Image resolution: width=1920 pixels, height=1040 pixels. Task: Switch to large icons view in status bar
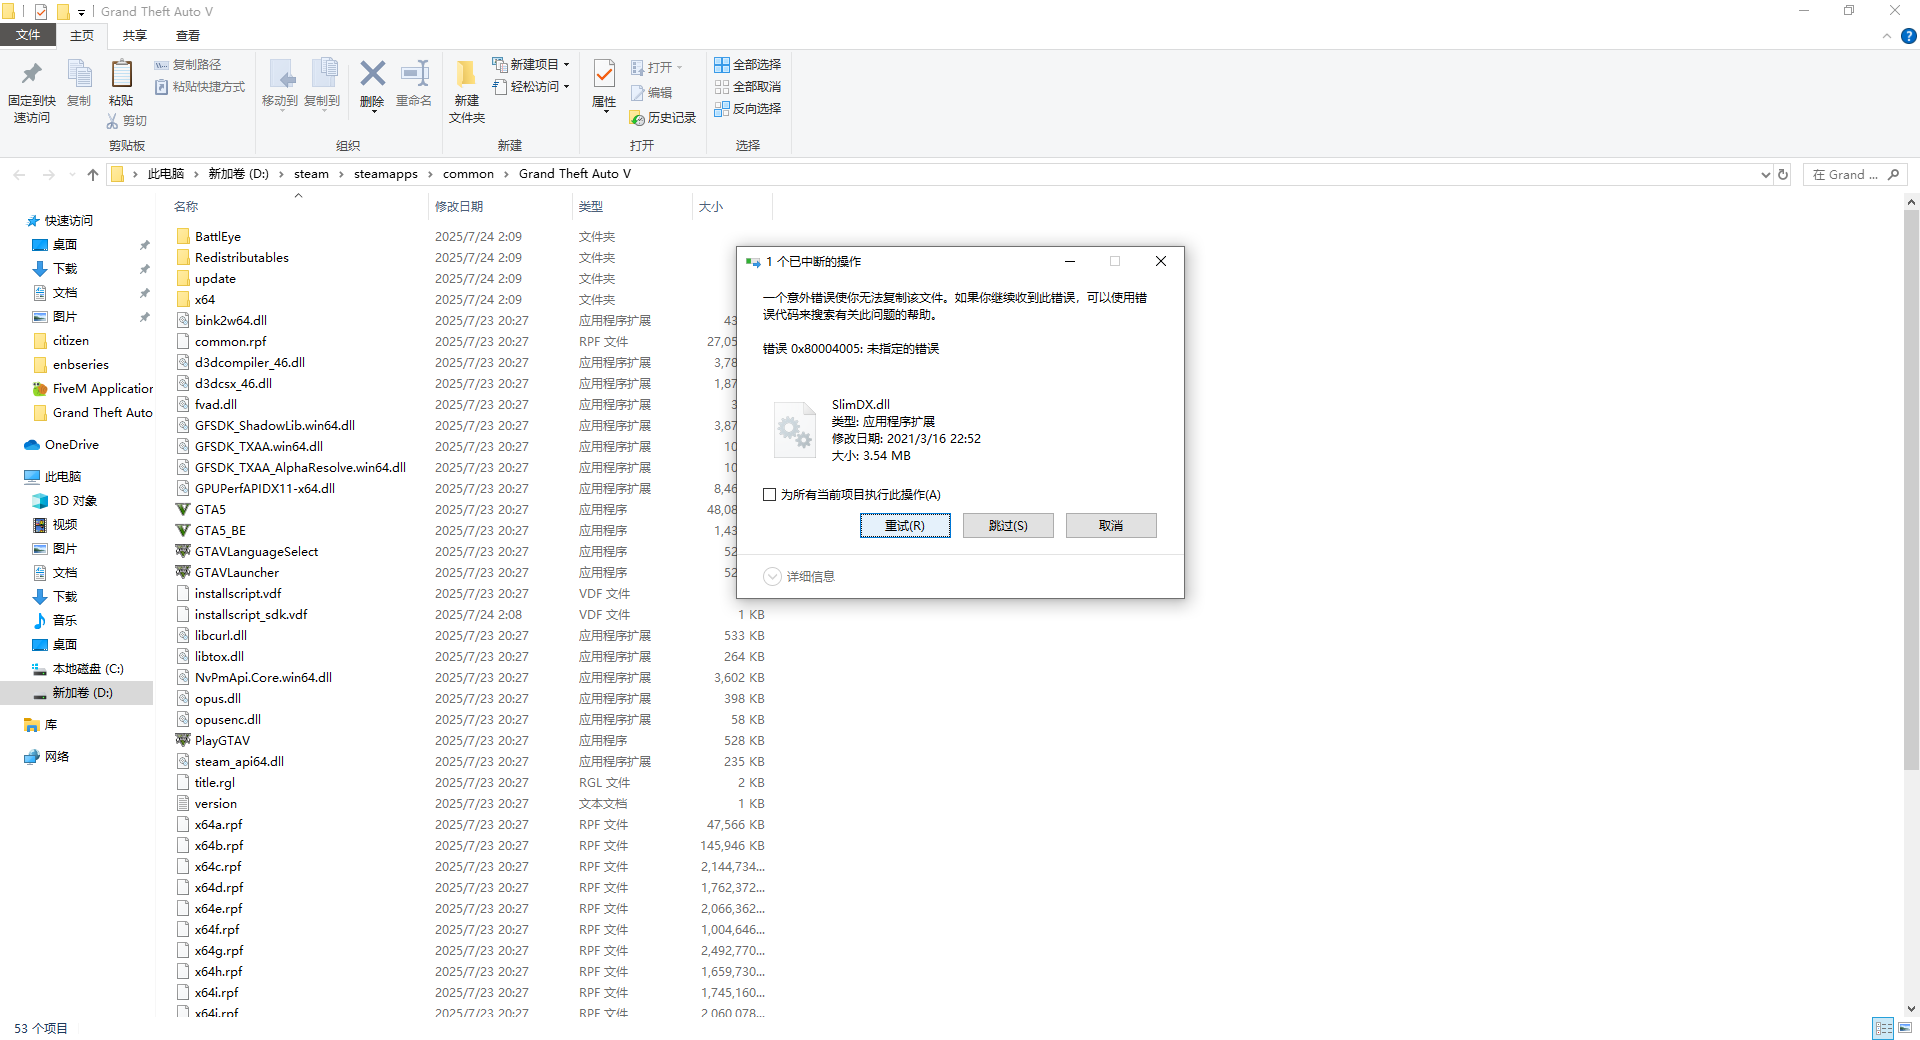1905,1028
